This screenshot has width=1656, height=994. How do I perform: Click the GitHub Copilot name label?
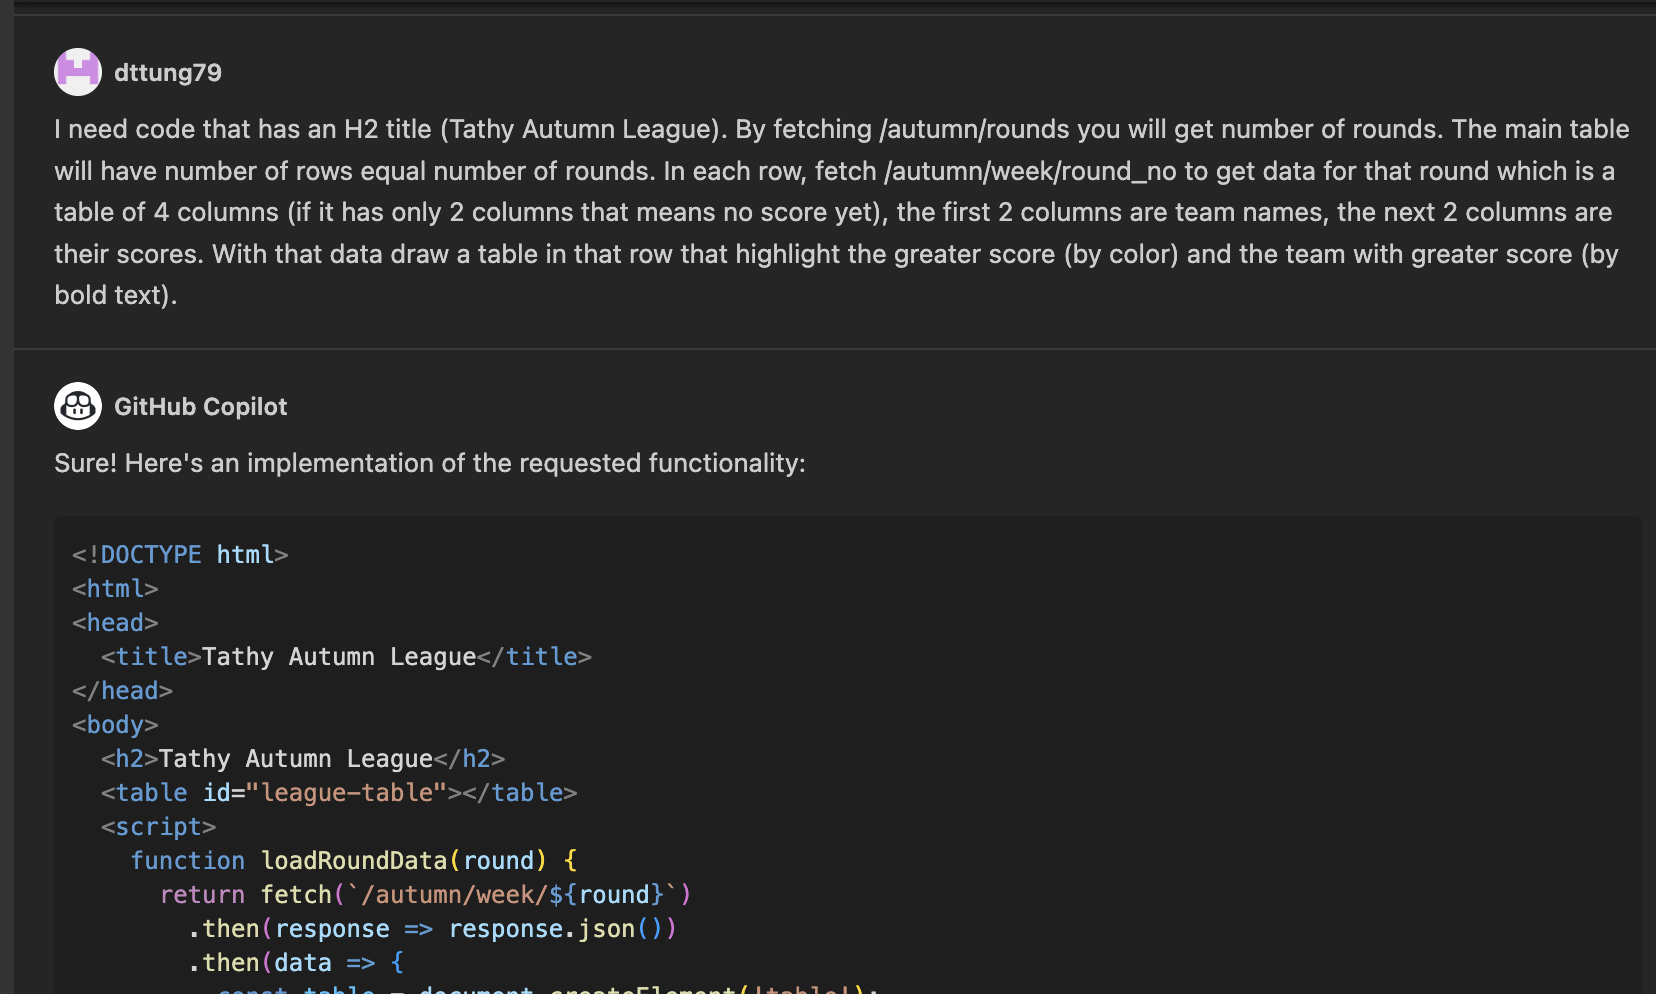pyautogui.click(x=200, y=407)
